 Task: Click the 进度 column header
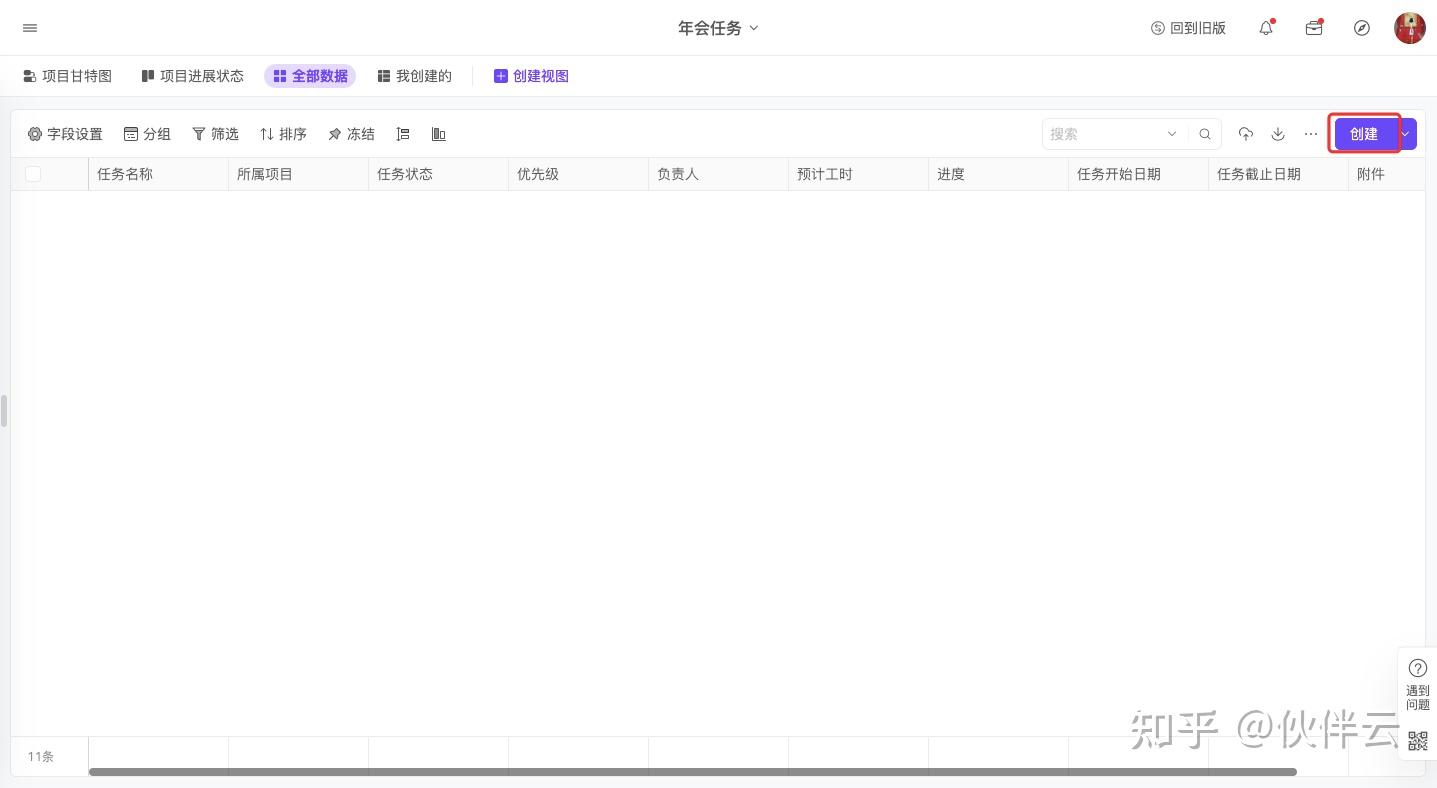[998, 174]
